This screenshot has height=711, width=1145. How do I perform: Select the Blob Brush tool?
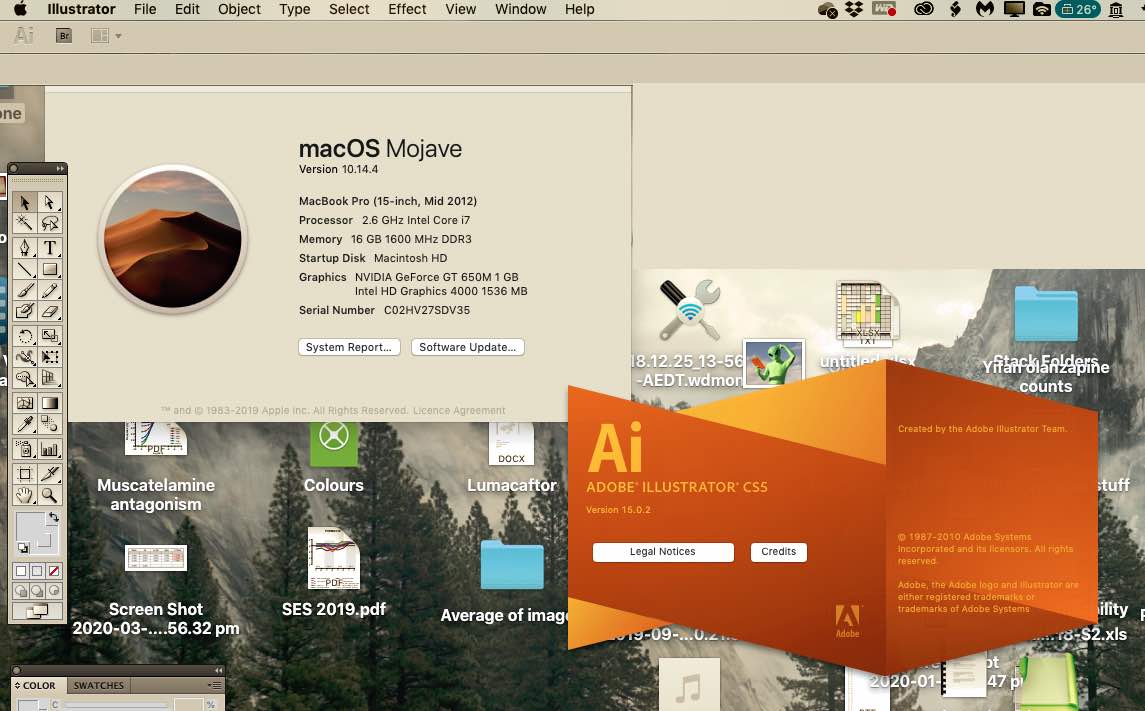click(25, 312)
